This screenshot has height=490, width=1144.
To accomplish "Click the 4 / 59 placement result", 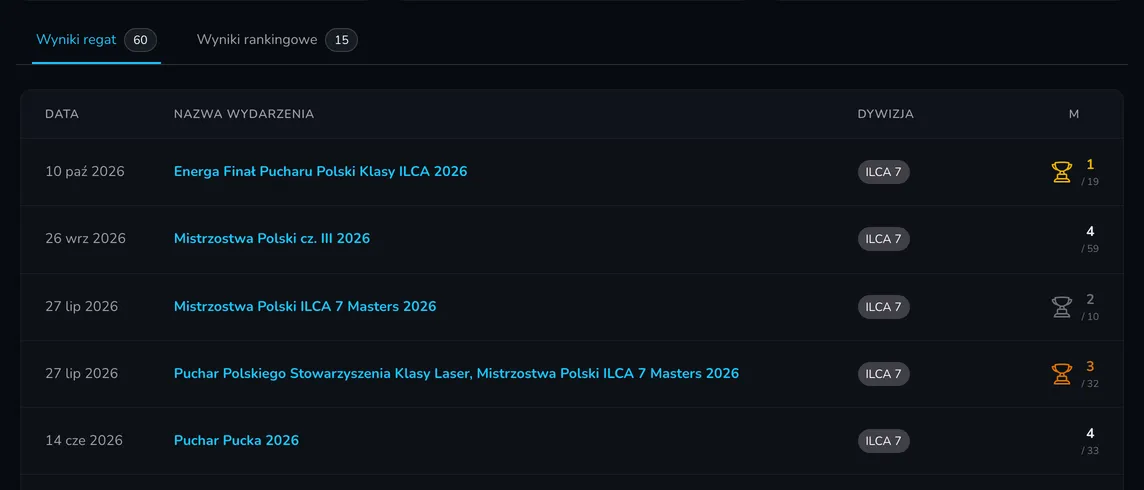I will 1090,239.
